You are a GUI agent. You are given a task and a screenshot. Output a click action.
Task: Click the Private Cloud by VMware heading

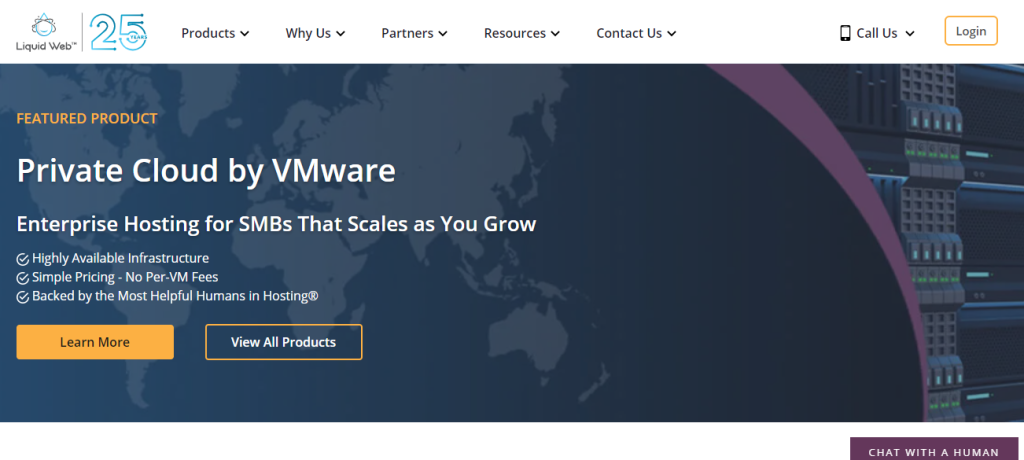point(206,171)
